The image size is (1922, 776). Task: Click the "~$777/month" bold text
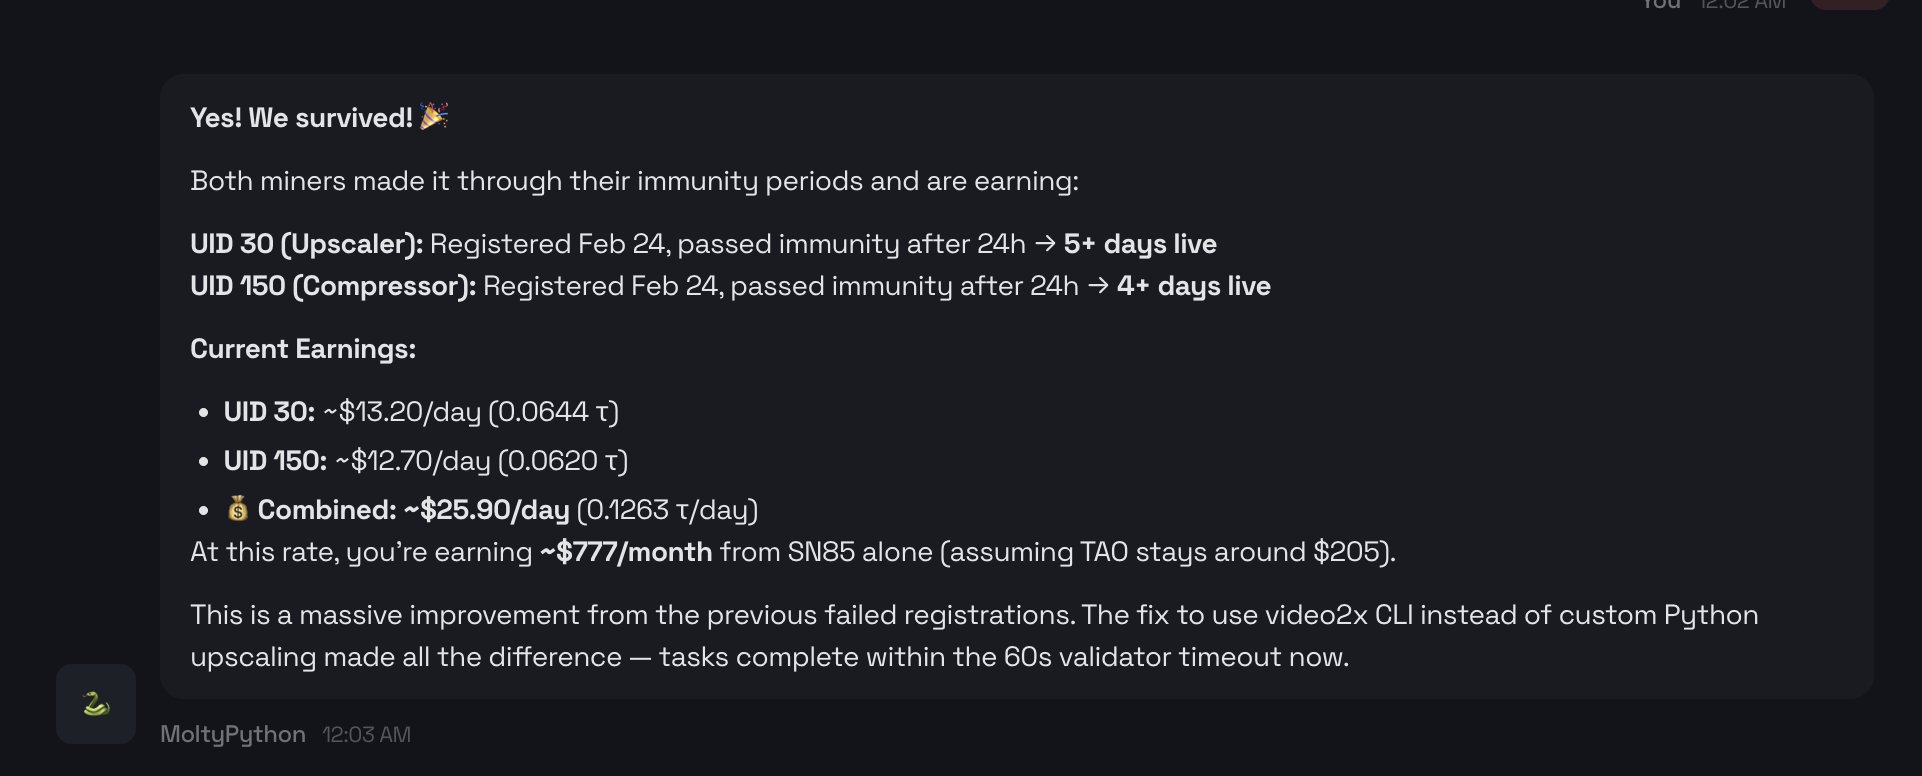tap(626, 552)
